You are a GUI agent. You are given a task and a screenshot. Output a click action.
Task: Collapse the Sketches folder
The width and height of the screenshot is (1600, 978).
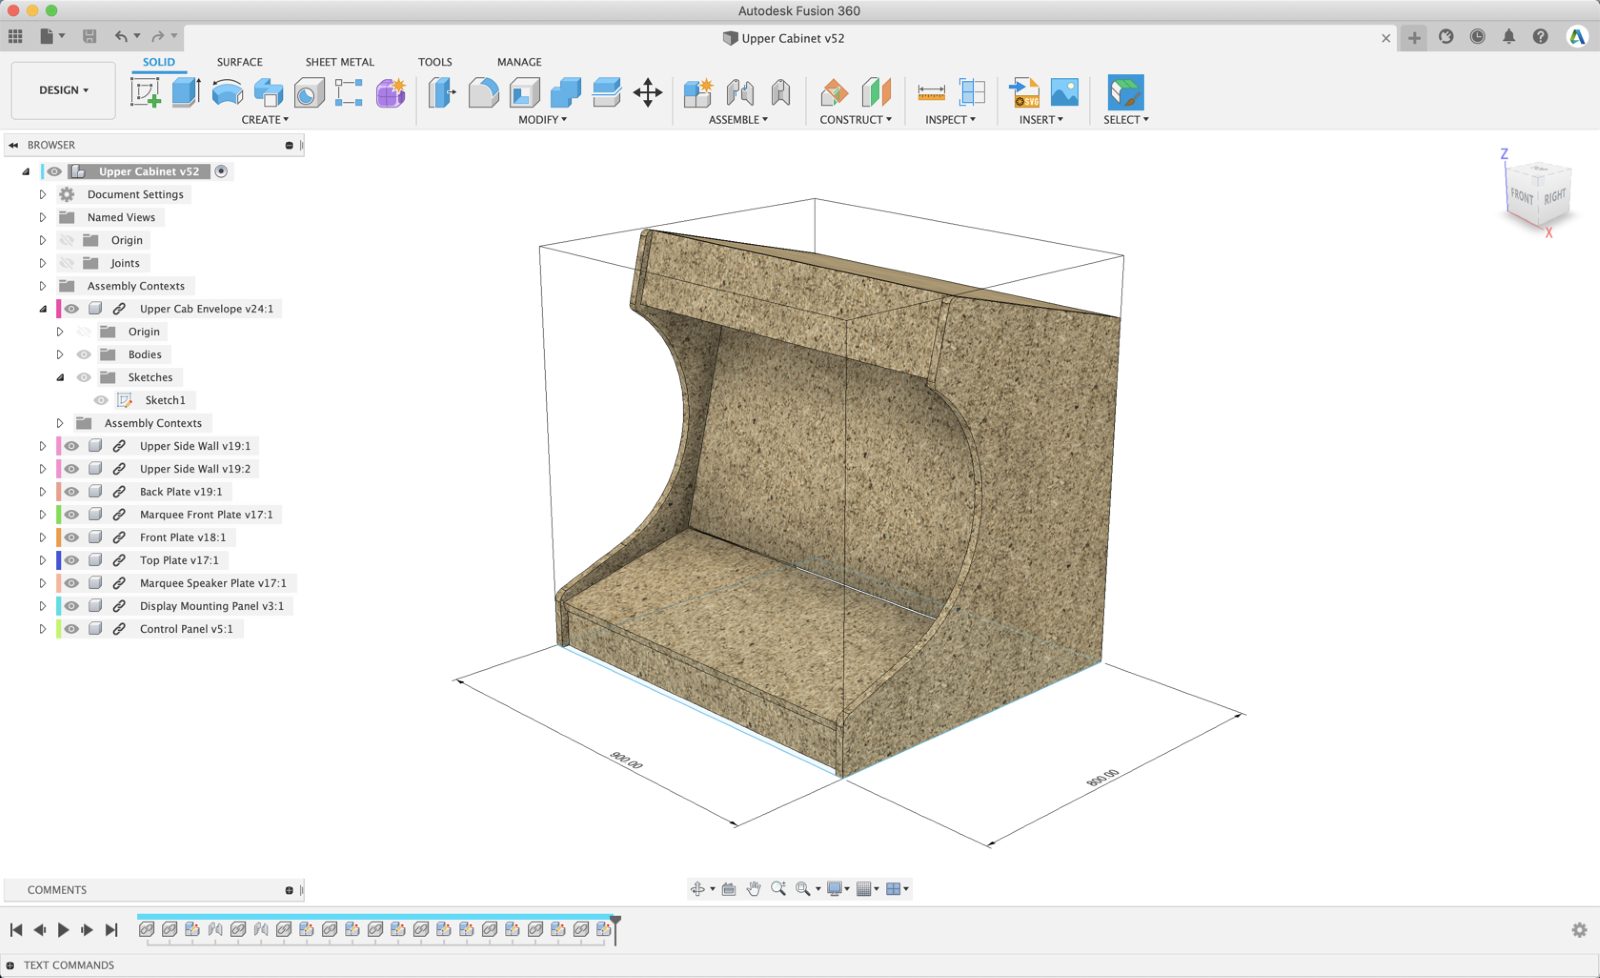pos(60,377)
